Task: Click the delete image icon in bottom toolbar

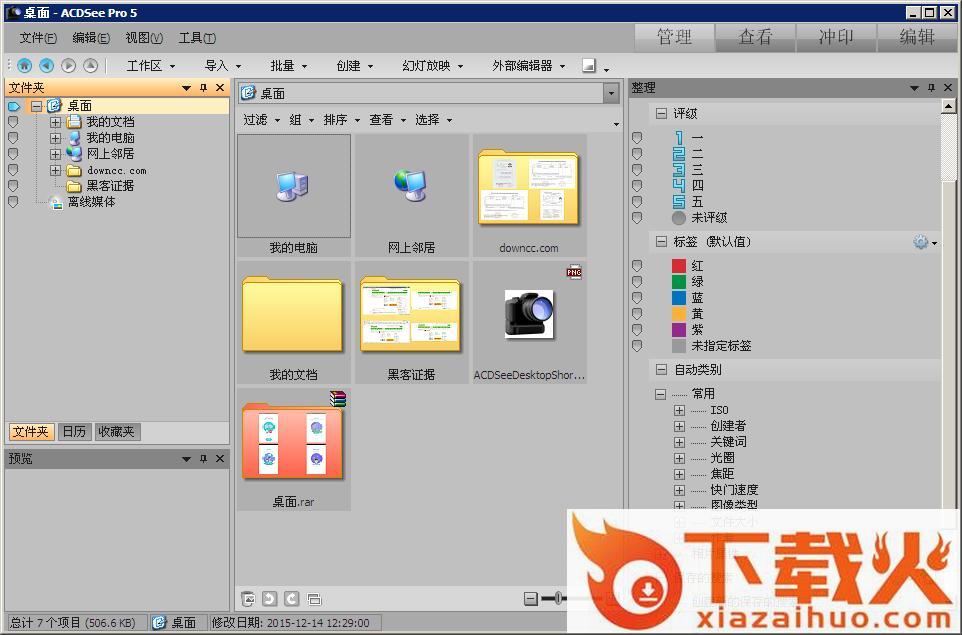Action: tap(248, 598)
